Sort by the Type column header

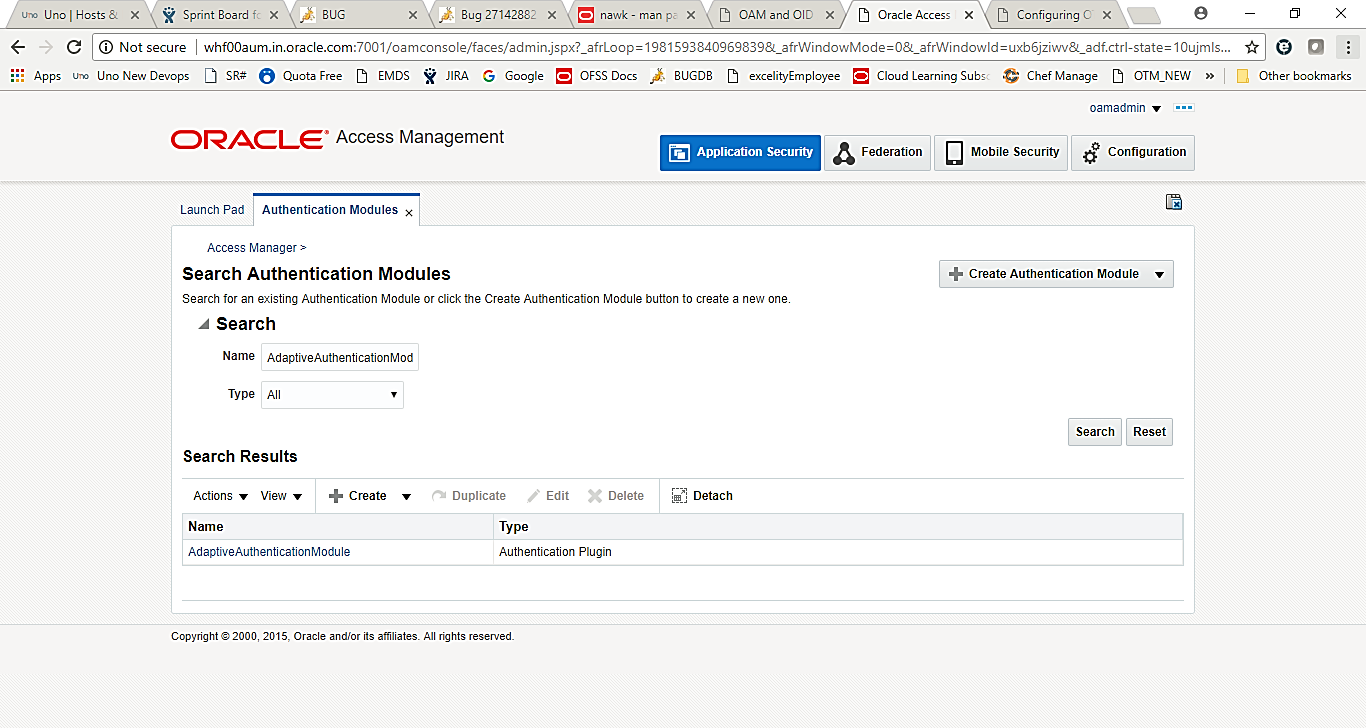coord(838,526)
